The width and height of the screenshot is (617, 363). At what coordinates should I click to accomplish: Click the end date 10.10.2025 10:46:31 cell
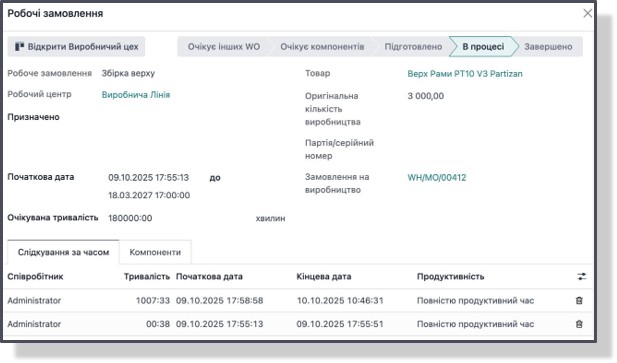pyautogui.click(x=340, y=301)
